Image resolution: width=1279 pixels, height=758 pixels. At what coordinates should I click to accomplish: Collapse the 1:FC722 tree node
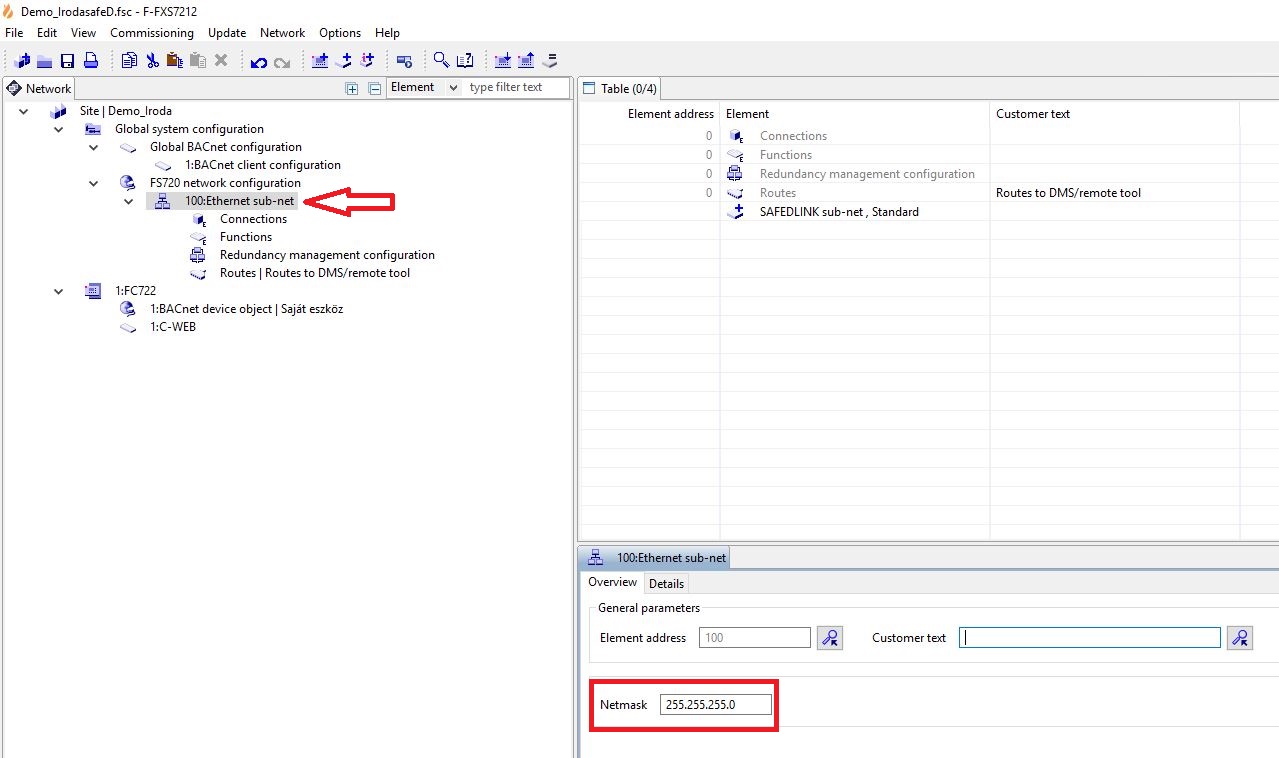pos(59,291)
